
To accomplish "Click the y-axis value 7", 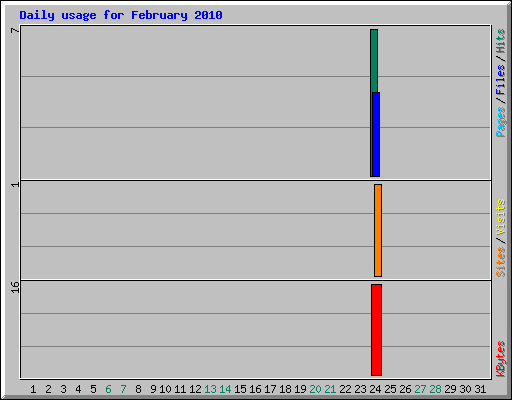I will point(15,31).
